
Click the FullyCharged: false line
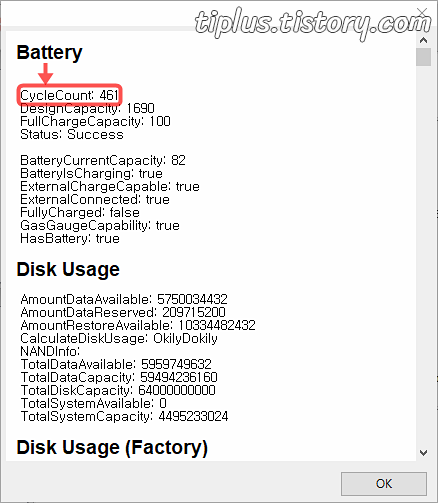tap(80, 212)
